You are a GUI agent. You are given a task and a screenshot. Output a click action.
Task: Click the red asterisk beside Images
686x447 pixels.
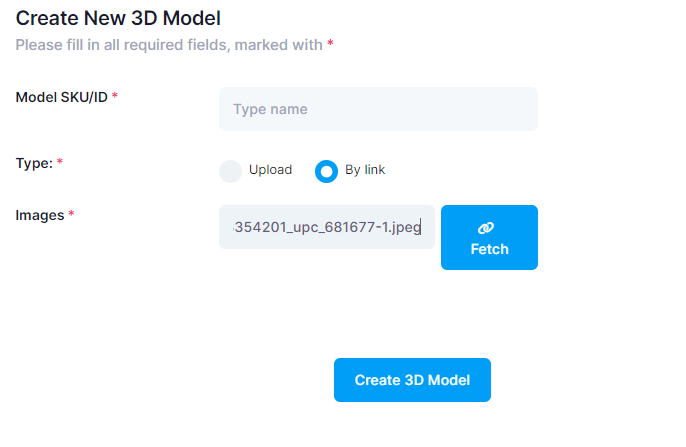pyautogui.click(x=71, y=215)
